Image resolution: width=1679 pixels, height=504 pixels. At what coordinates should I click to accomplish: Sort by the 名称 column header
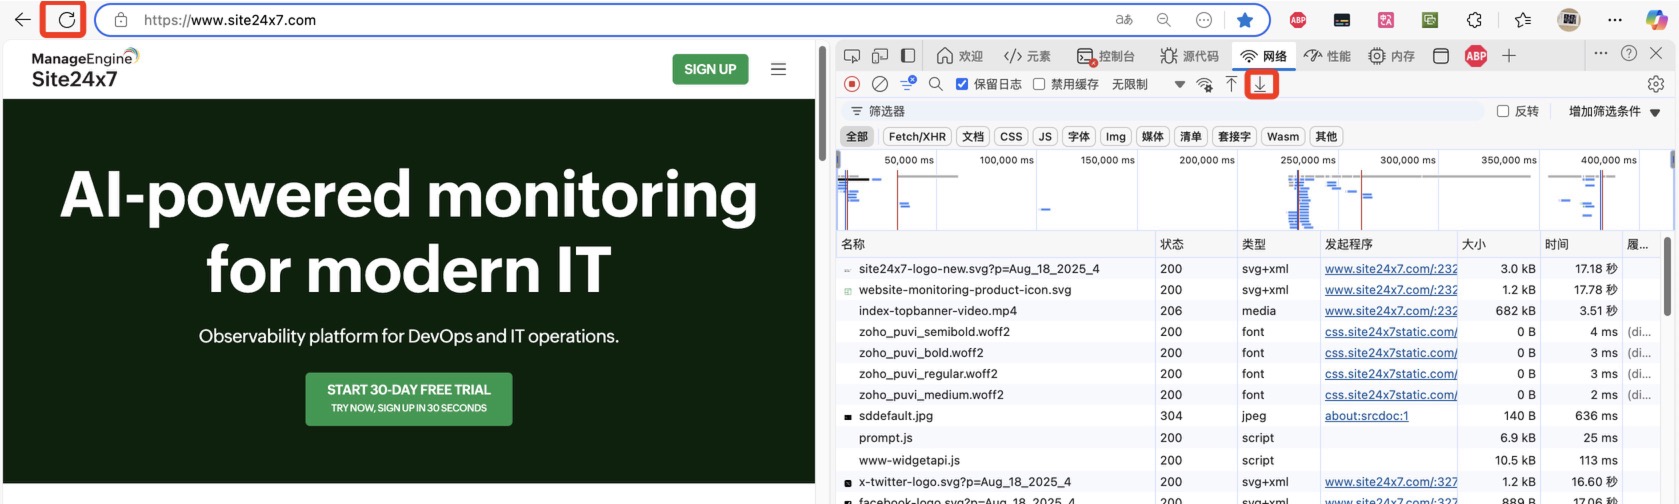pyautogui.click(x=994, y=244)
